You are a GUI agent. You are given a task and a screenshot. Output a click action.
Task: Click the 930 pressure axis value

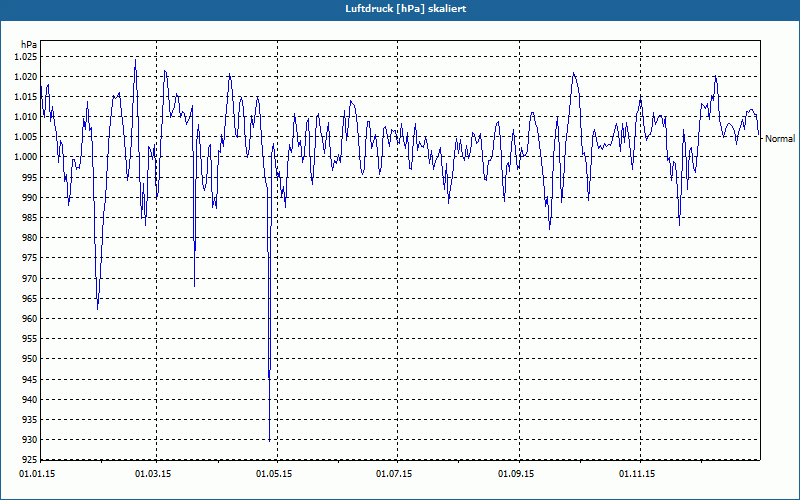(31, 440)
